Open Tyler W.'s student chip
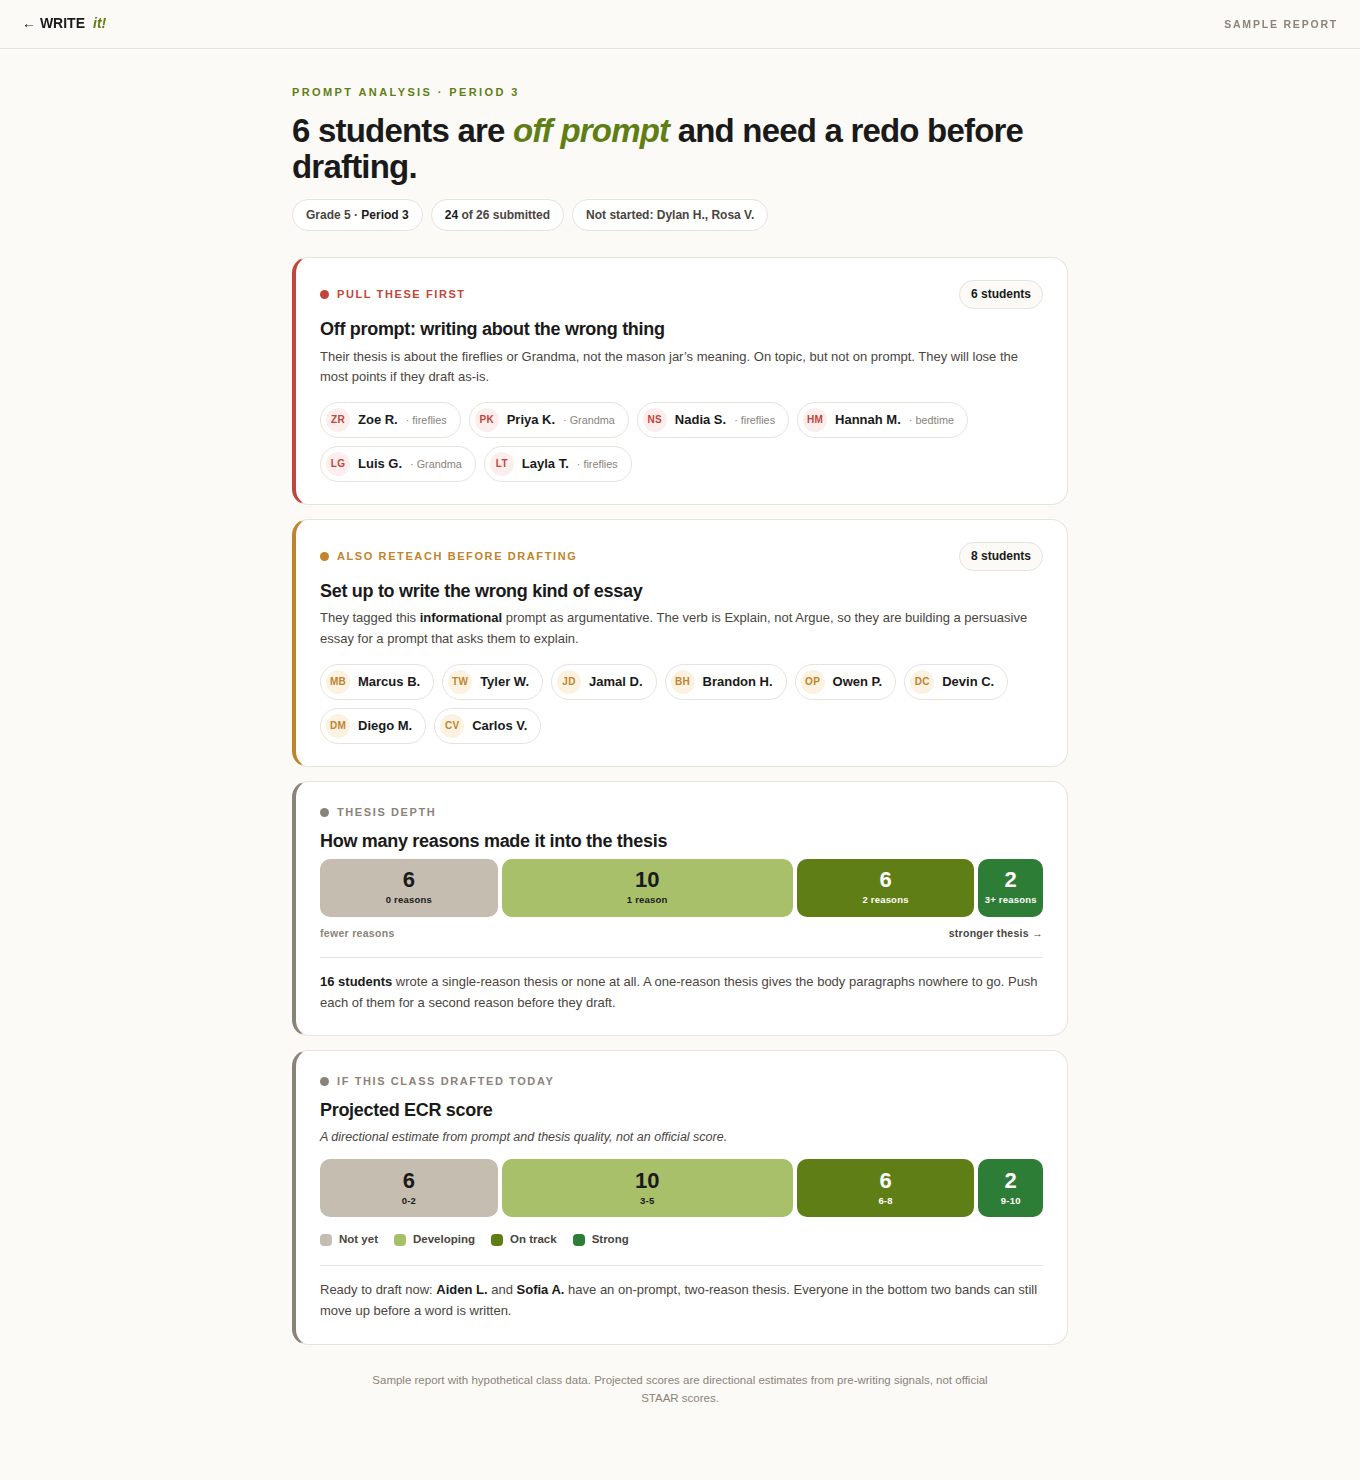 (x=492, y=682)
